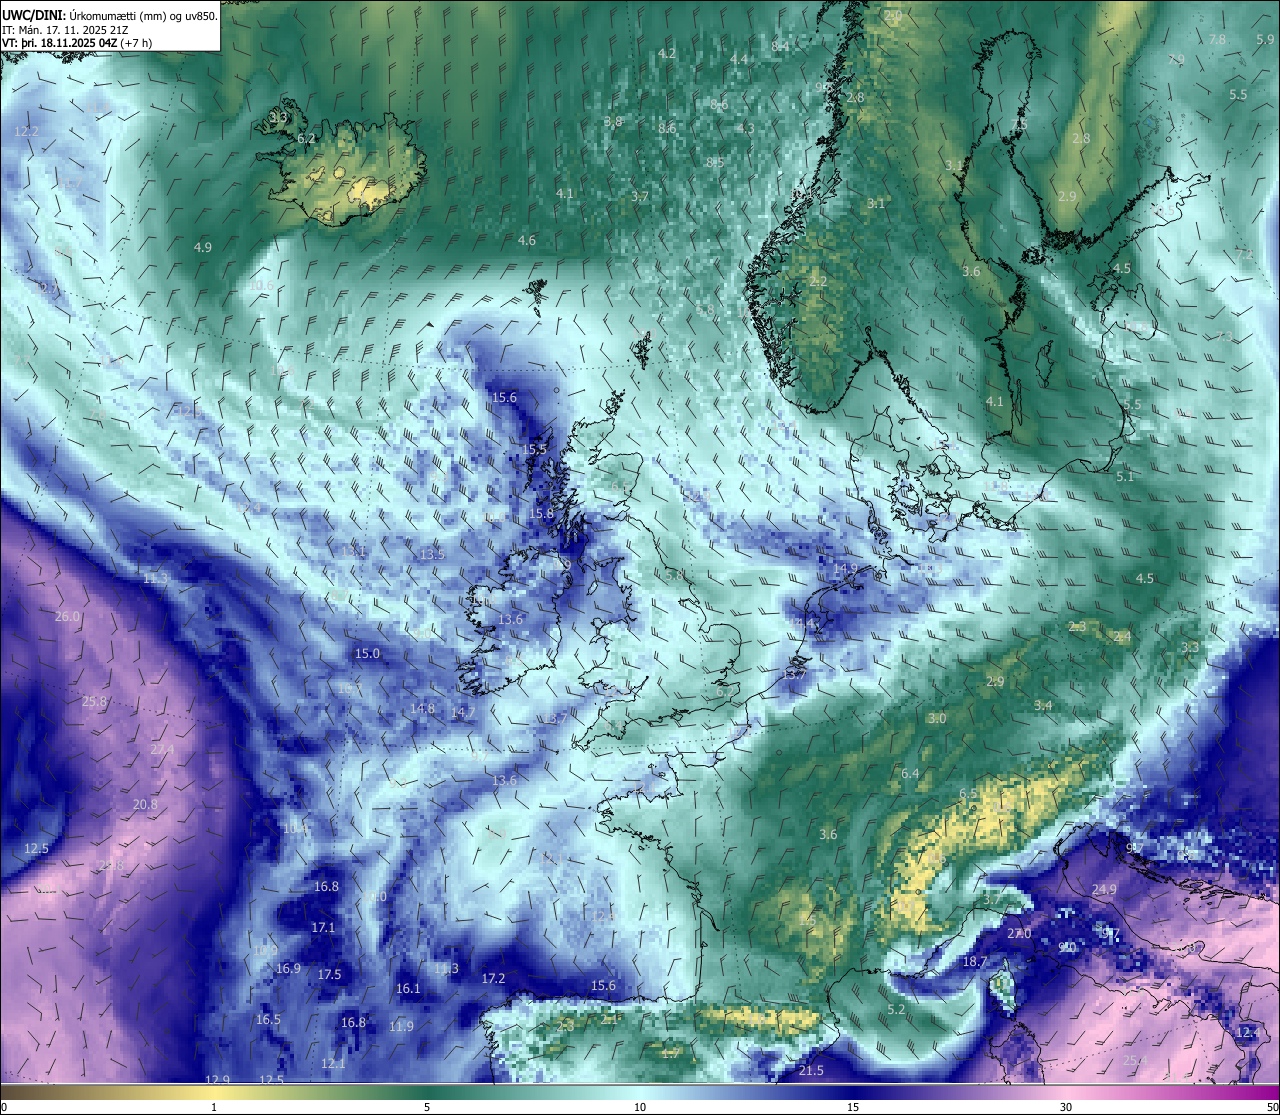
Task: Click the value 15.8 near Scotland
Action: pos(541,514)
